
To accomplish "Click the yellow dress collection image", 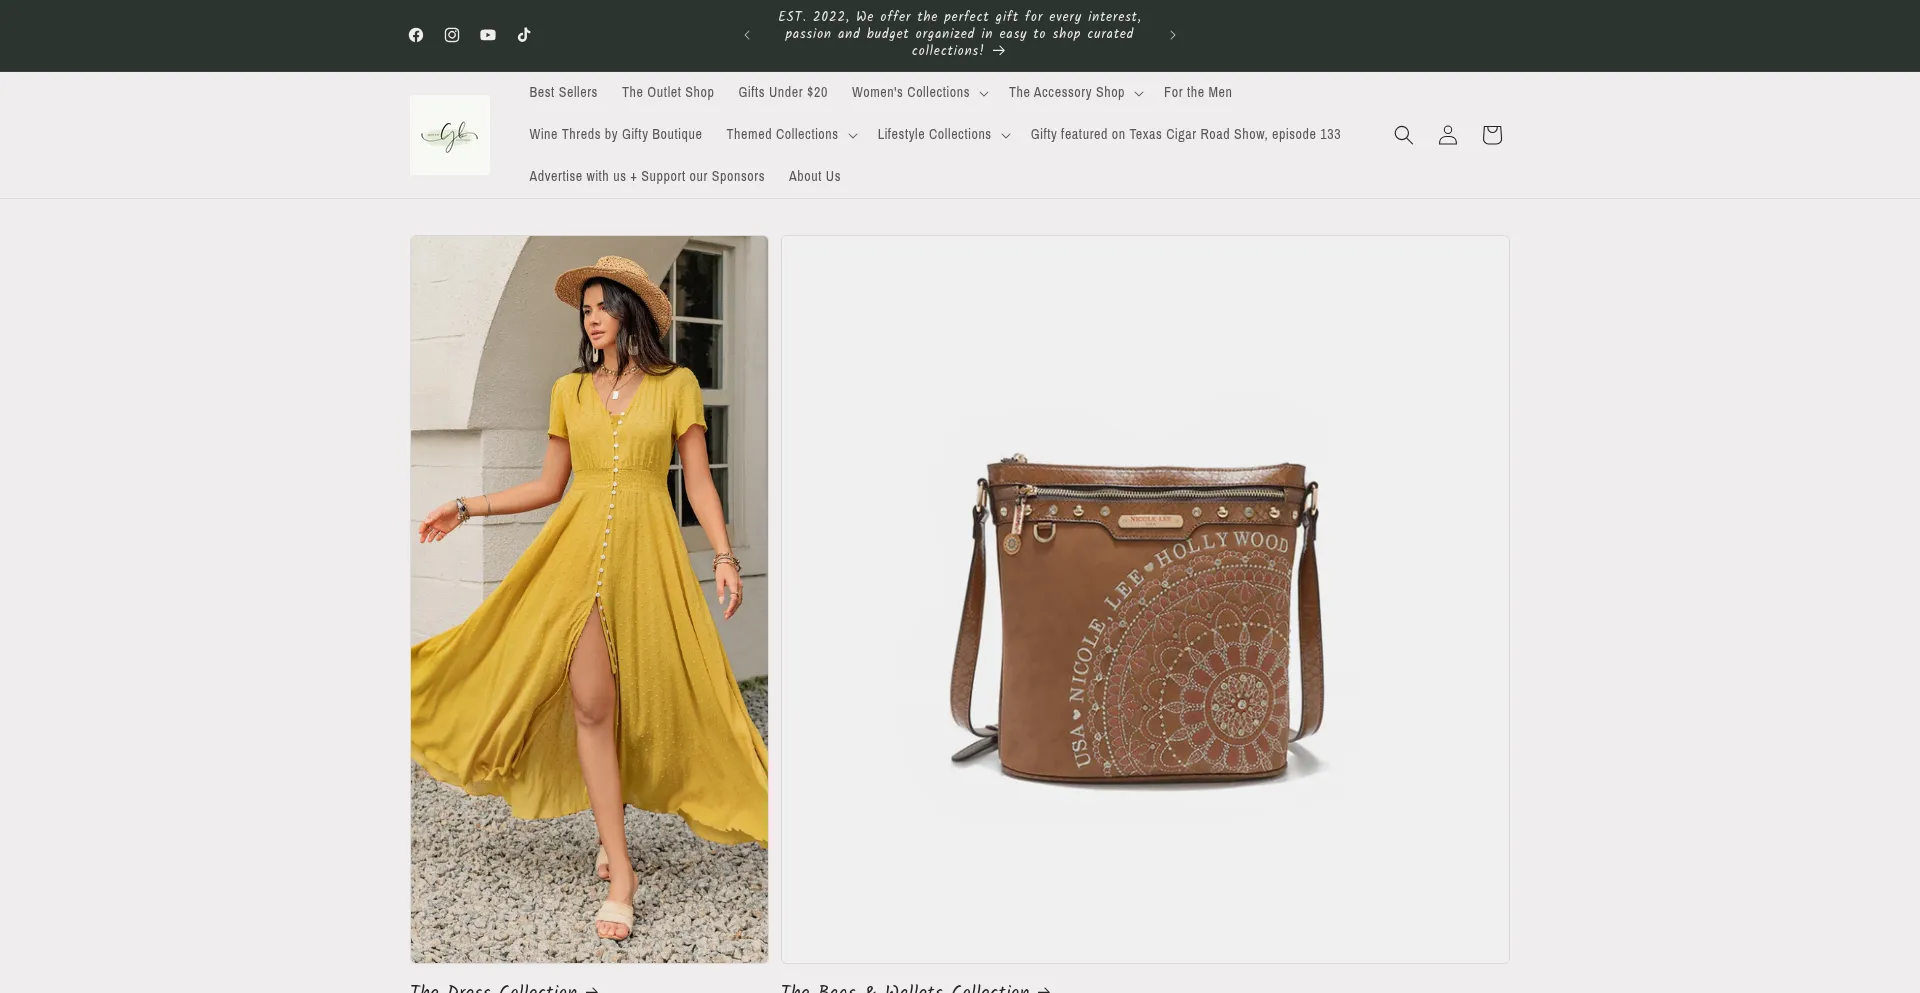I will tap(589, 599).
